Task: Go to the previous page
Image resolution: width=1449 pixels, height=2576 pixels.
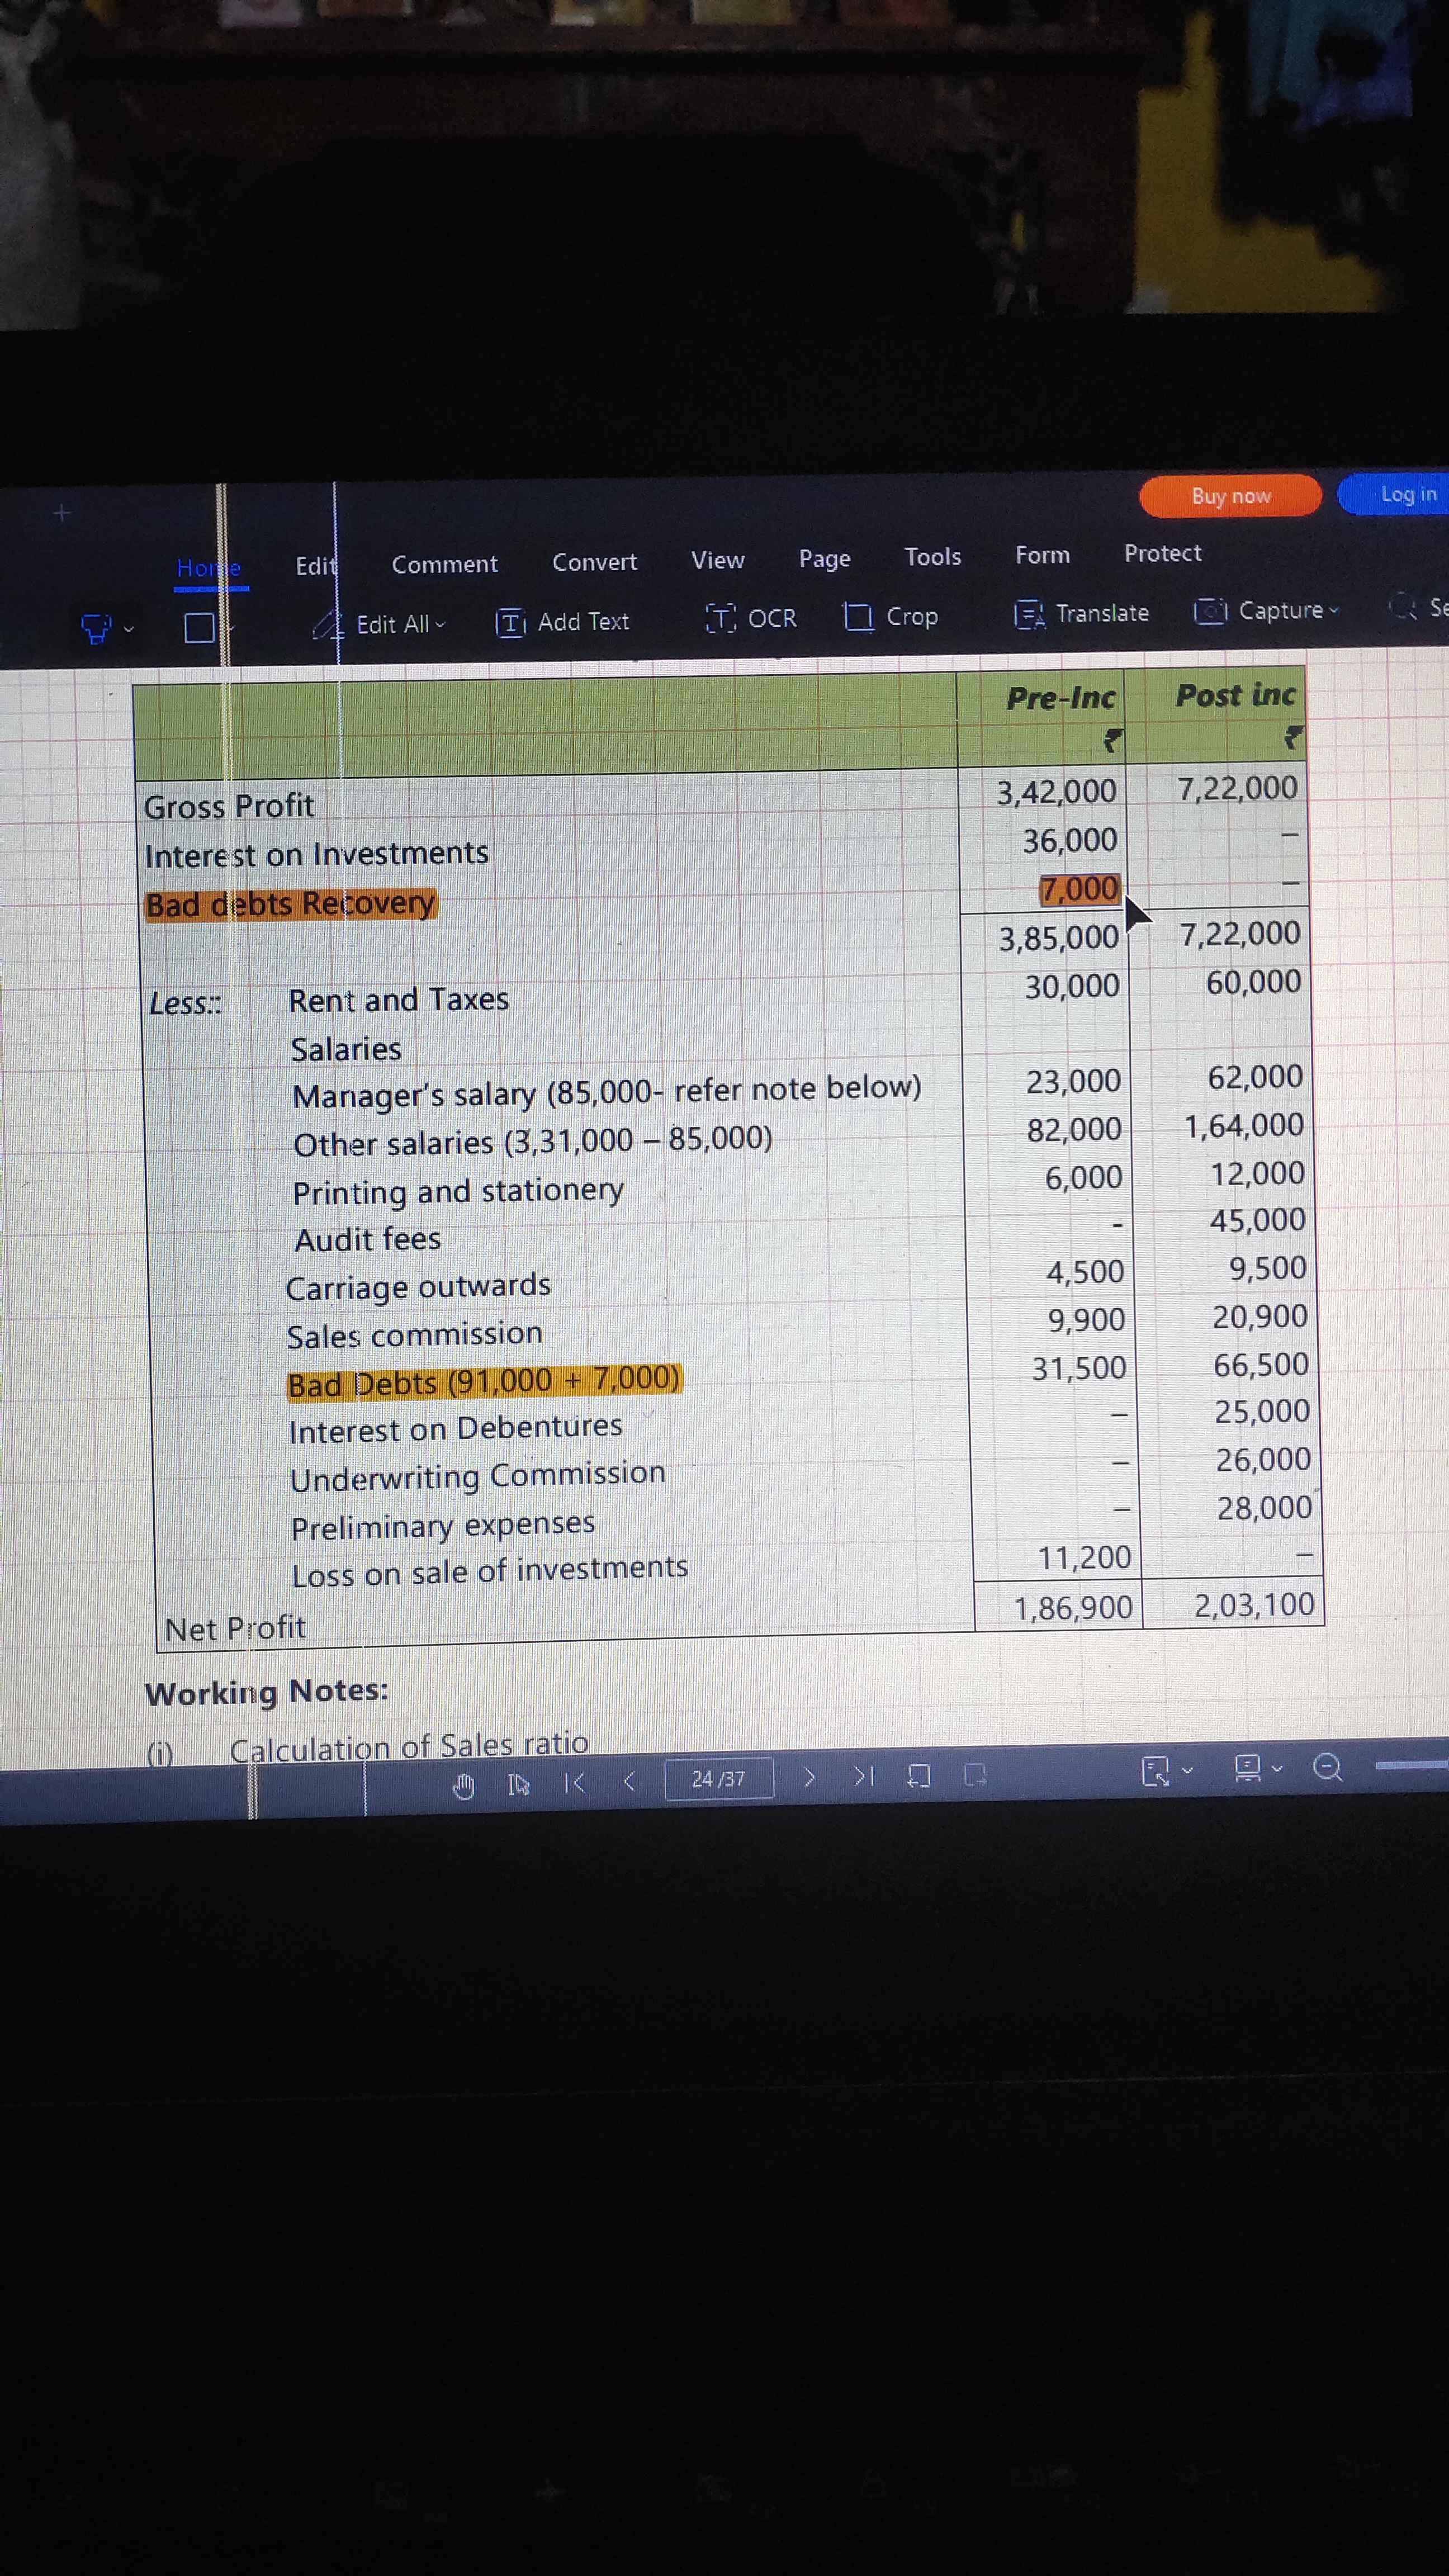Action: pos(629,1781)
